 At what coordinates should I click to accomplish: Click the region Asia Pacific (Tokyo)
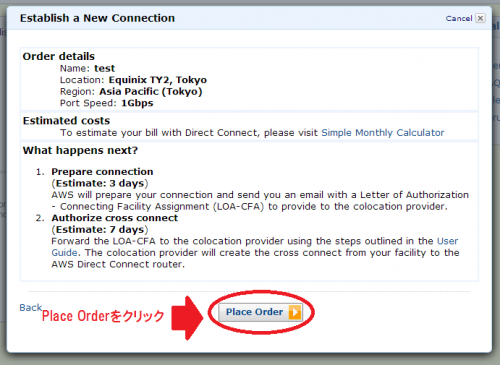pyautogui.click(x=151, y=92)
